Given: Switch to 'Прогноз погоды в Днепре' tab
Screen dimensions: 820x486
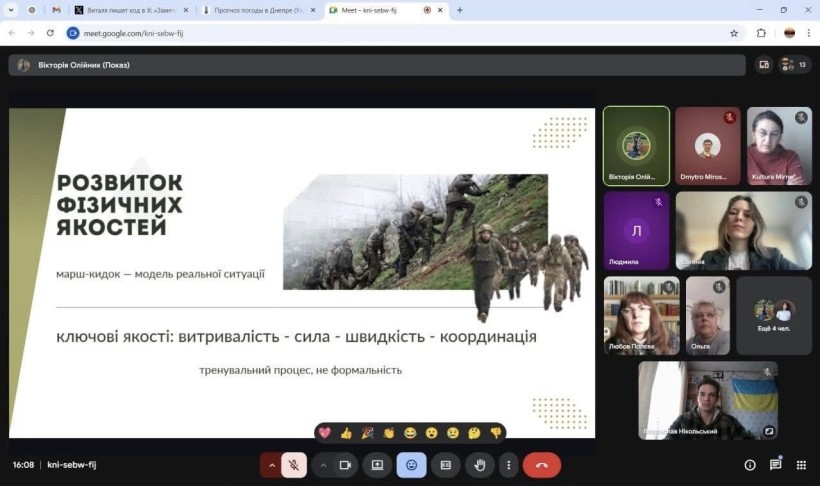Looking at the screenshot, I should pyautogui.click(x=259, y=10).
